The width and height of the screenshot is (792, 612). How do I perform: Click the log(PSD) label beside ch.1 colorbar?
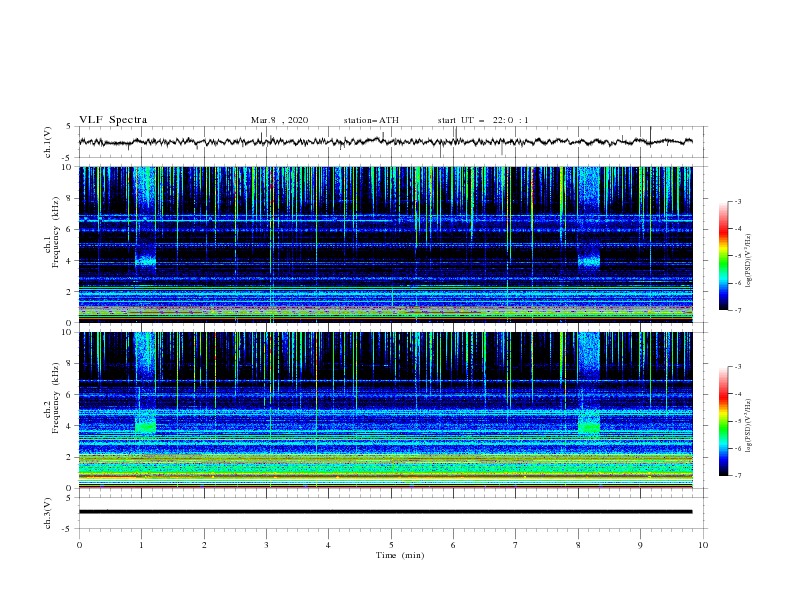(748, 261)
